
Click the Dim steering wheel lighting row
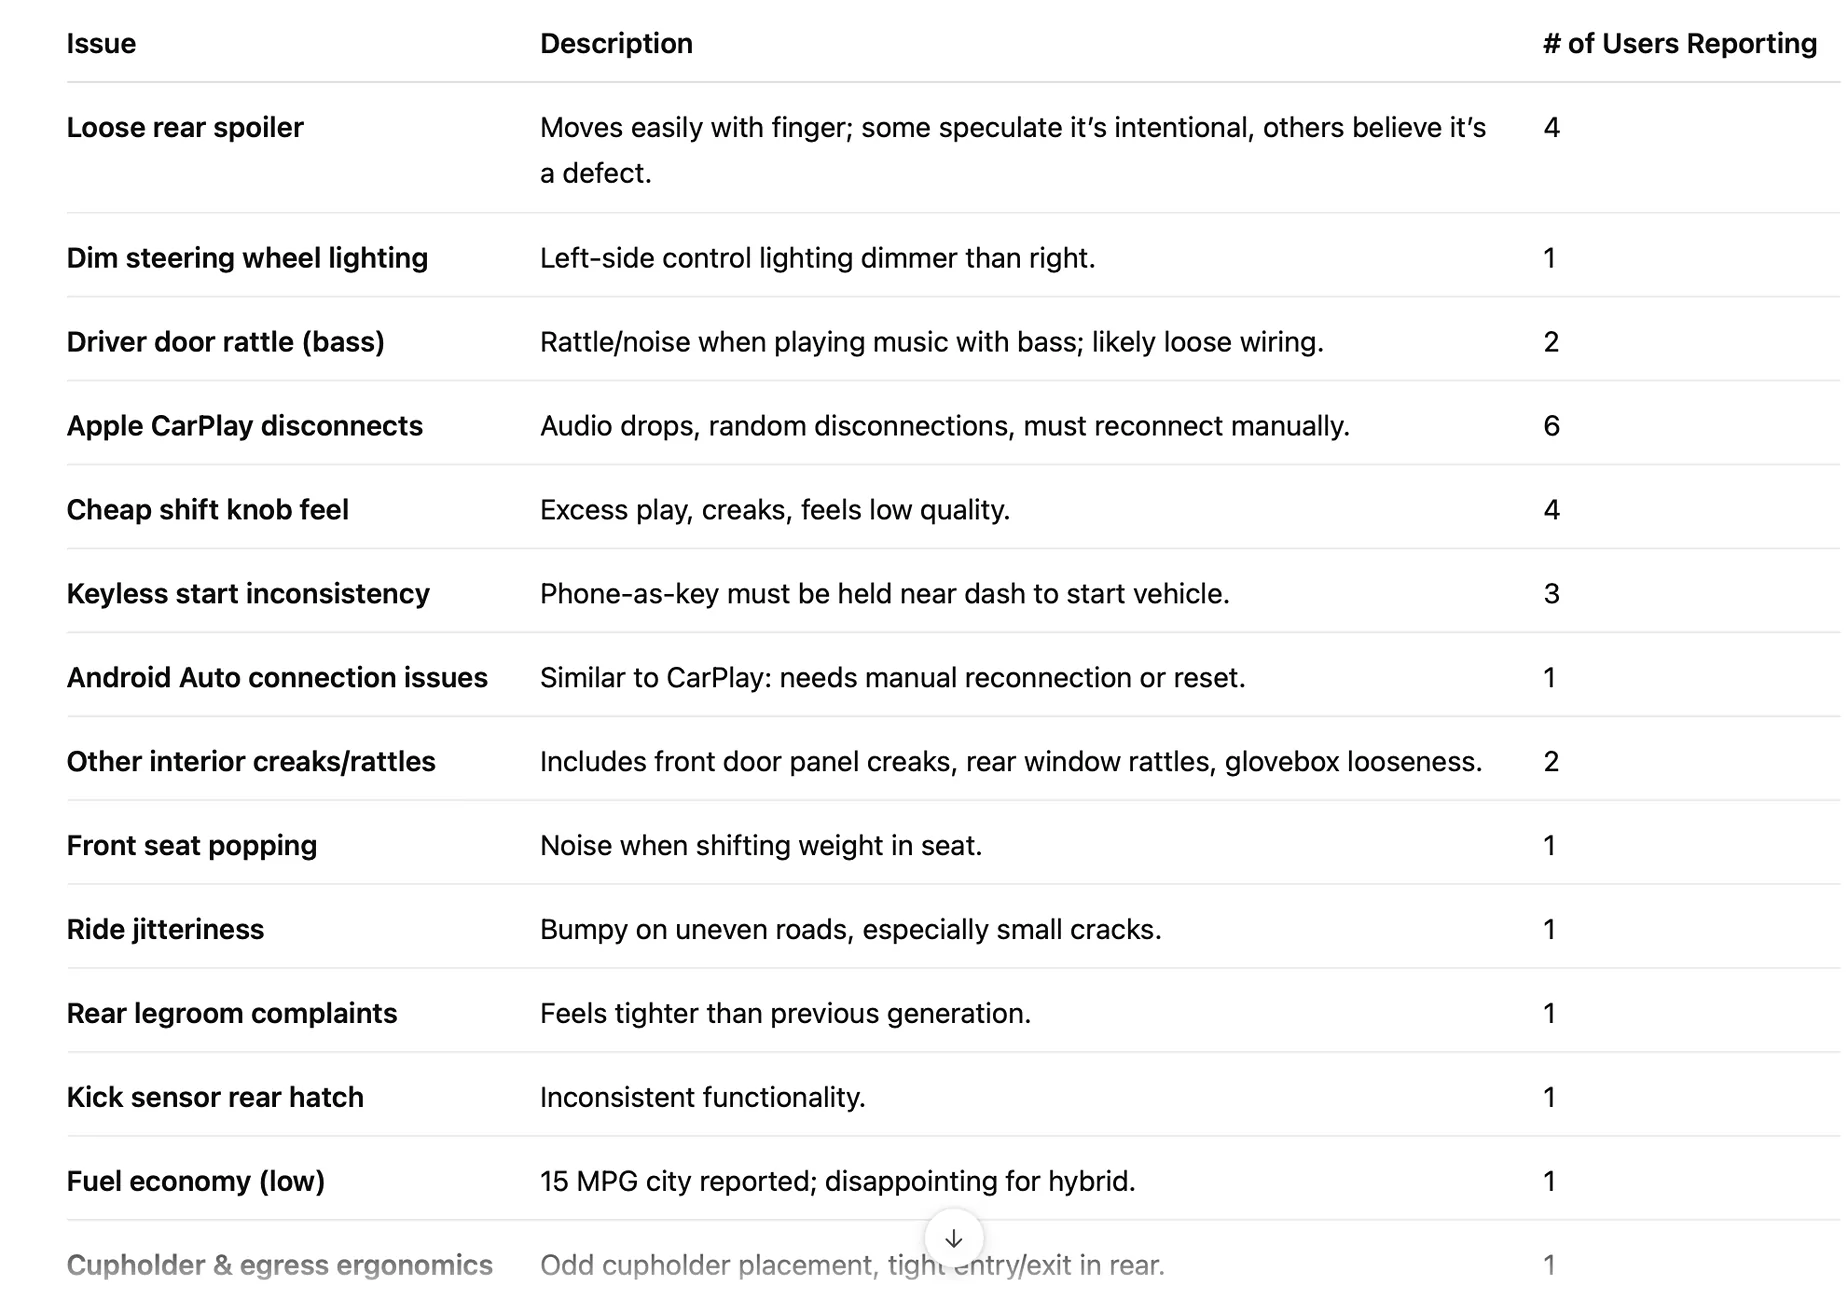tap(247, 258)
